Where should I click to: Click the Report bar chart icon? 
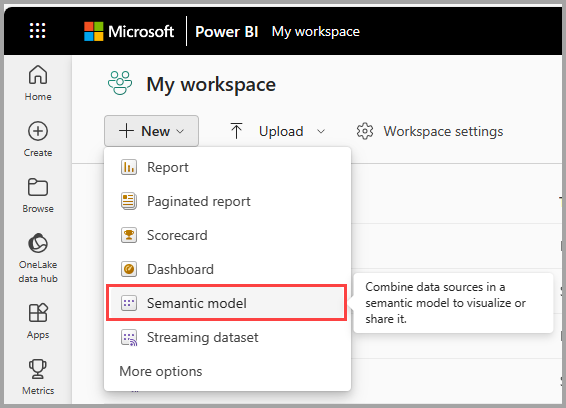click(129, 168)
